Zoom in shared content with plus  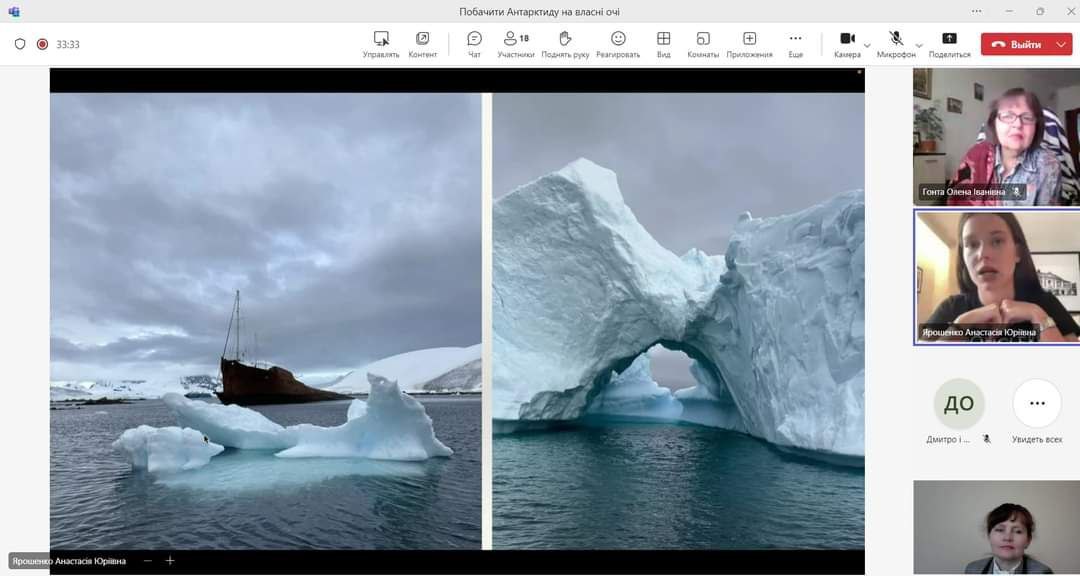coord(170,561)
